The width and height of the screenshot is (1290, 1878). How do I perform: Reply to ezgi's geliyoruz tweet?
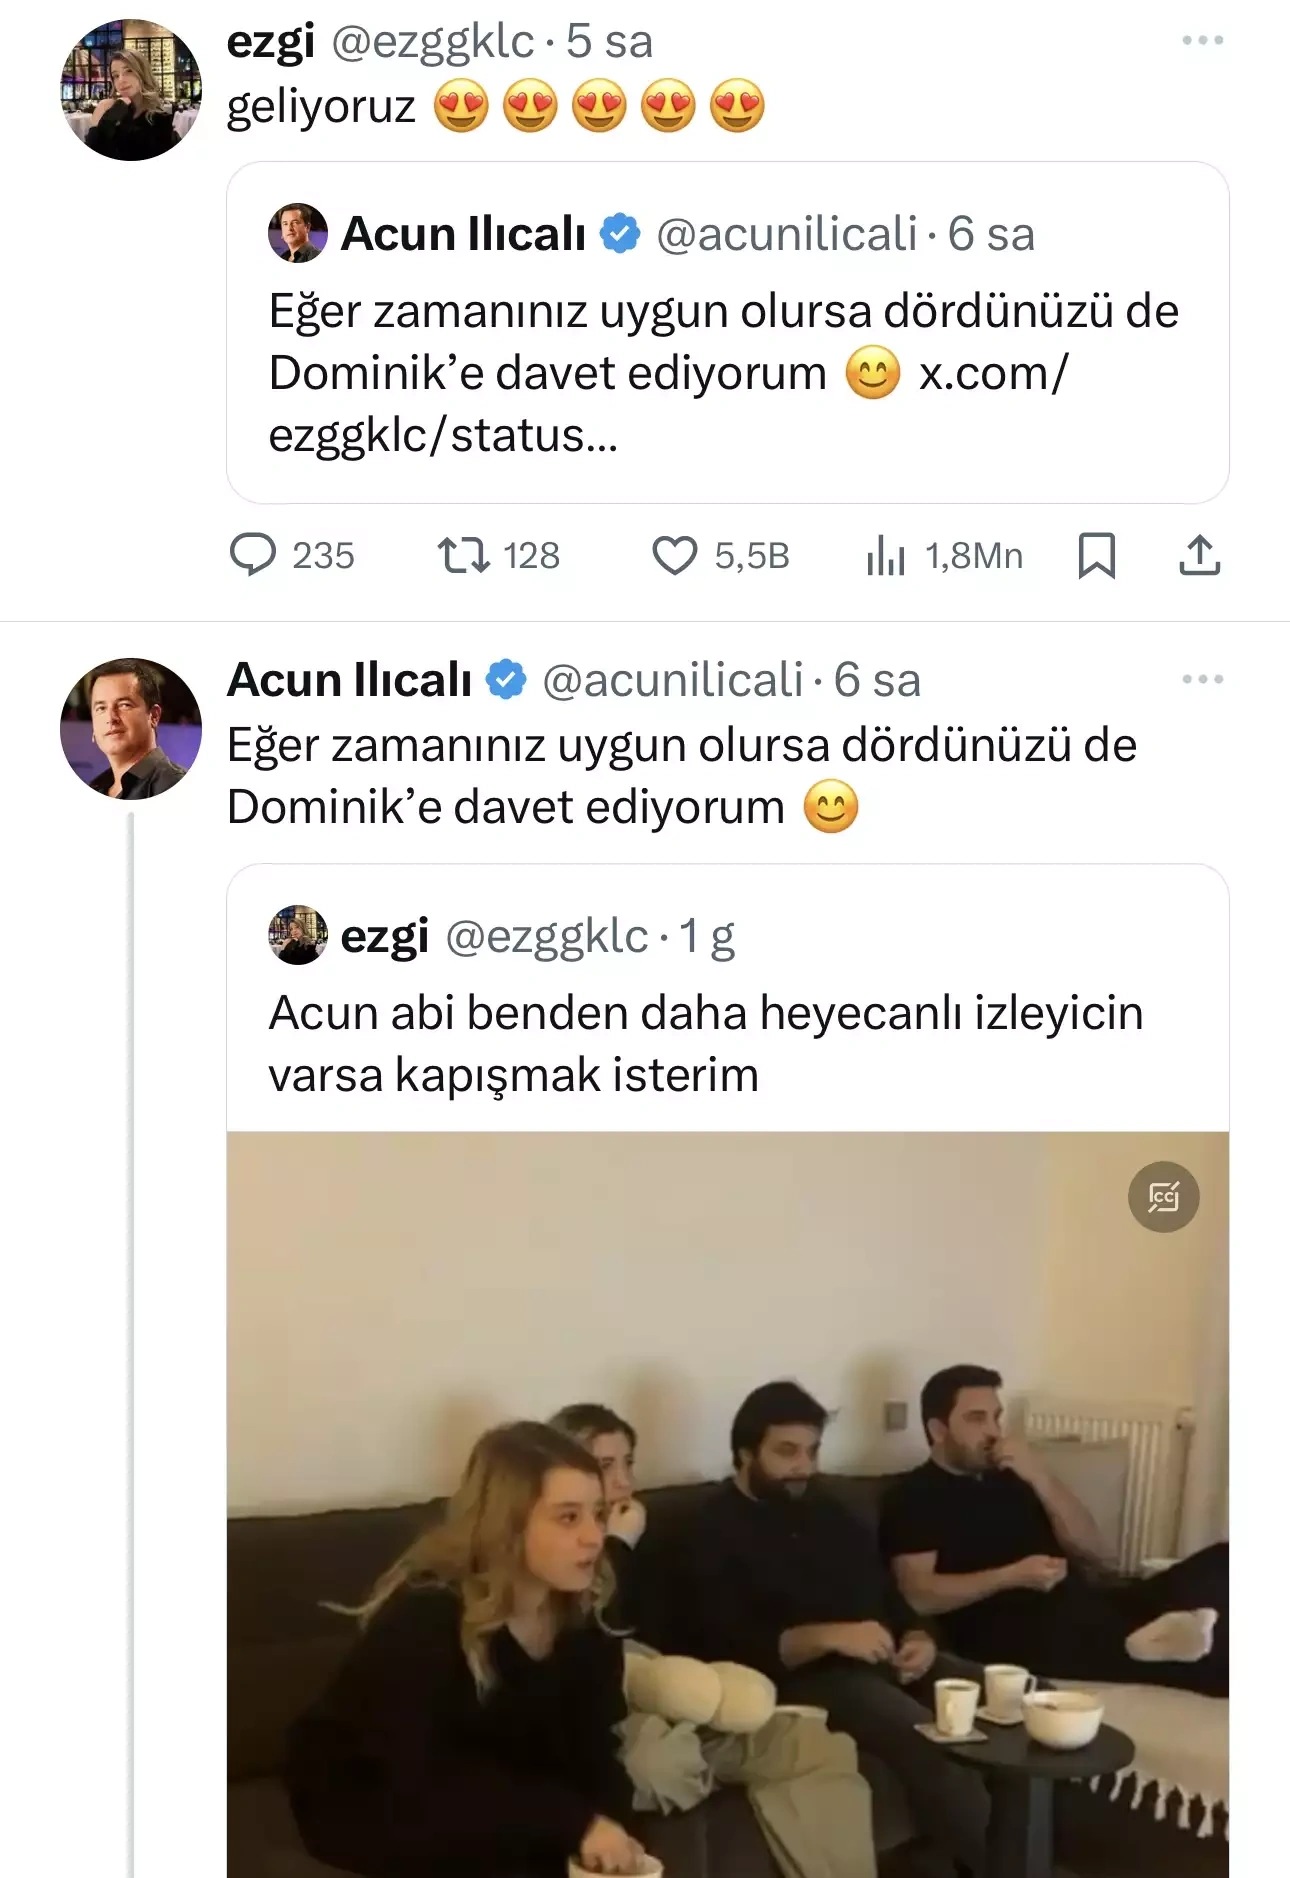(253, 555)
